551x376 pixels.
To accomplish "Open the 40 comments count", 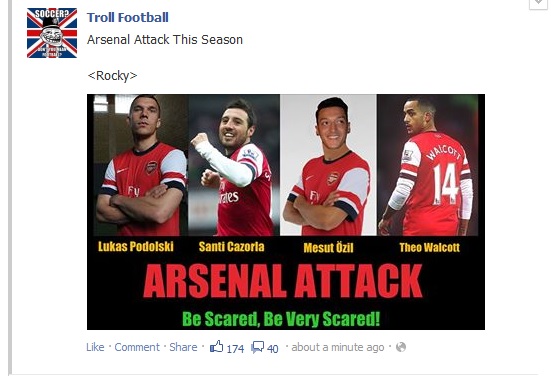I will click(x=273, y=349).
